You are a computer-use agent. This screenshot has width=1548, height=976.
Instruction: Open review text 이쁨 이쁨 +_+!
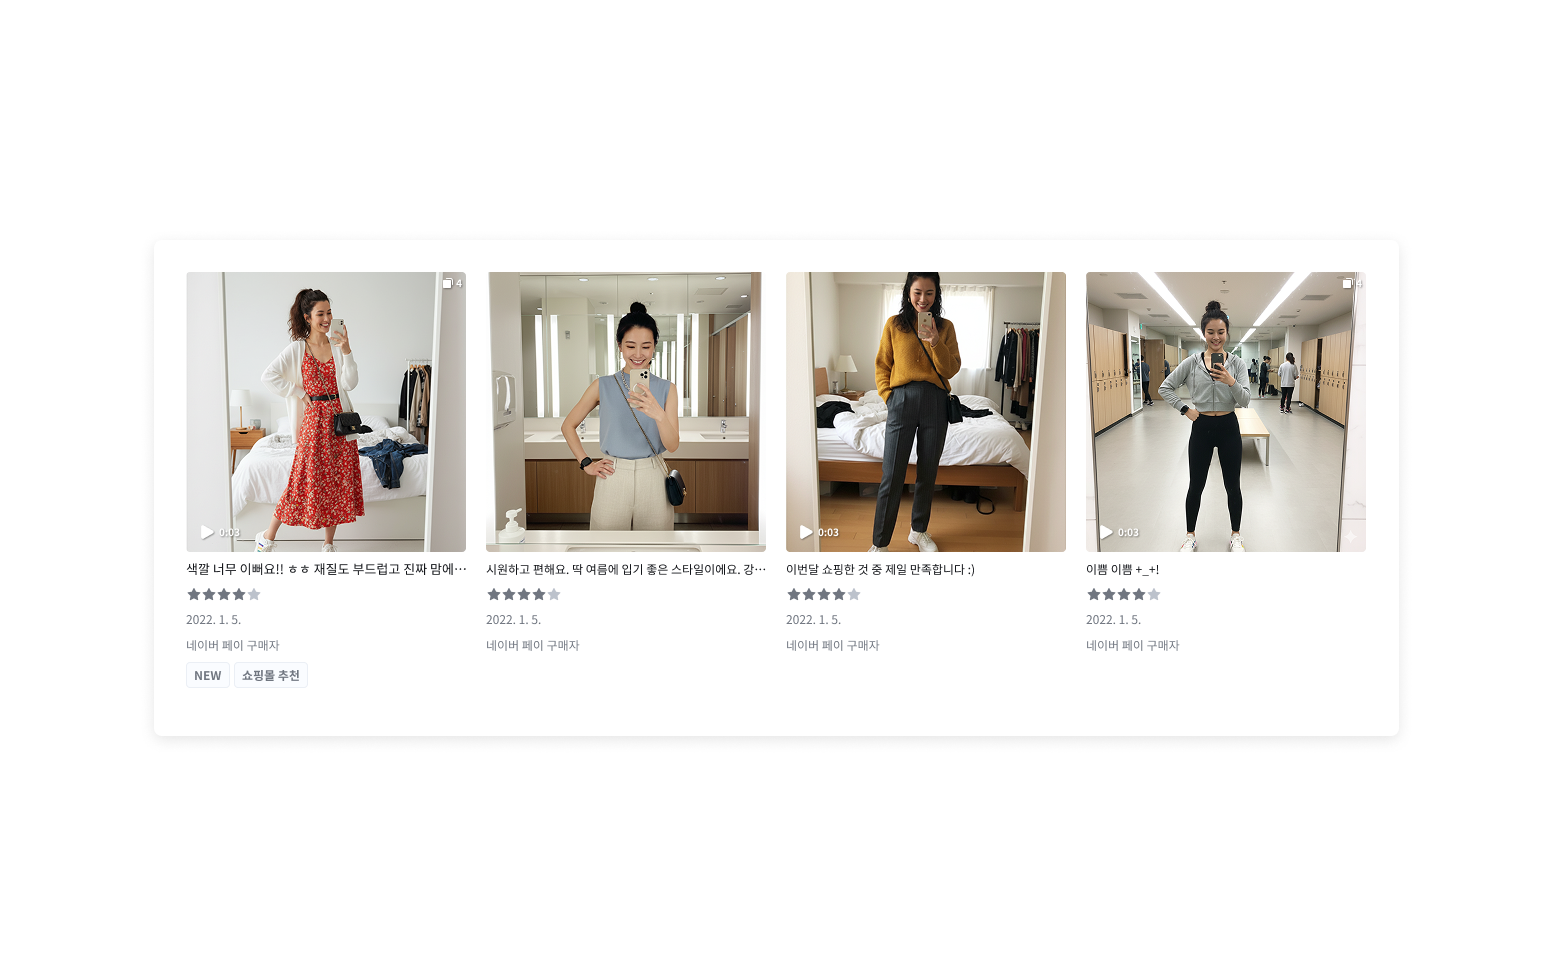1122,569
